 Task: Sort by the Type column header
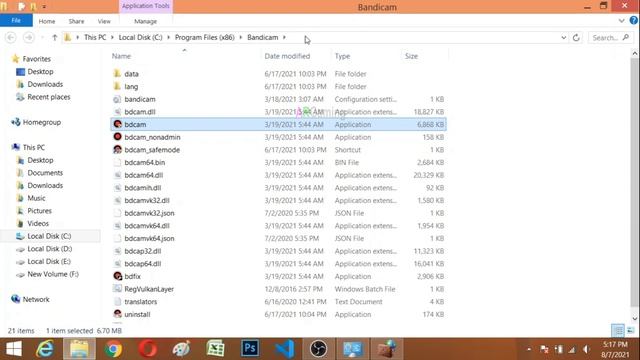[342, 56]
